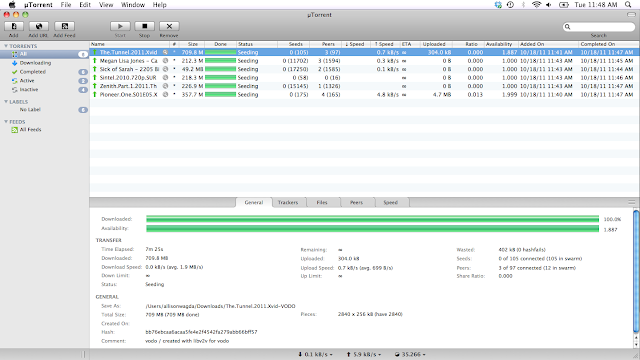Start the selected torrent with Start button
The image size is (640, 360).
120,26
